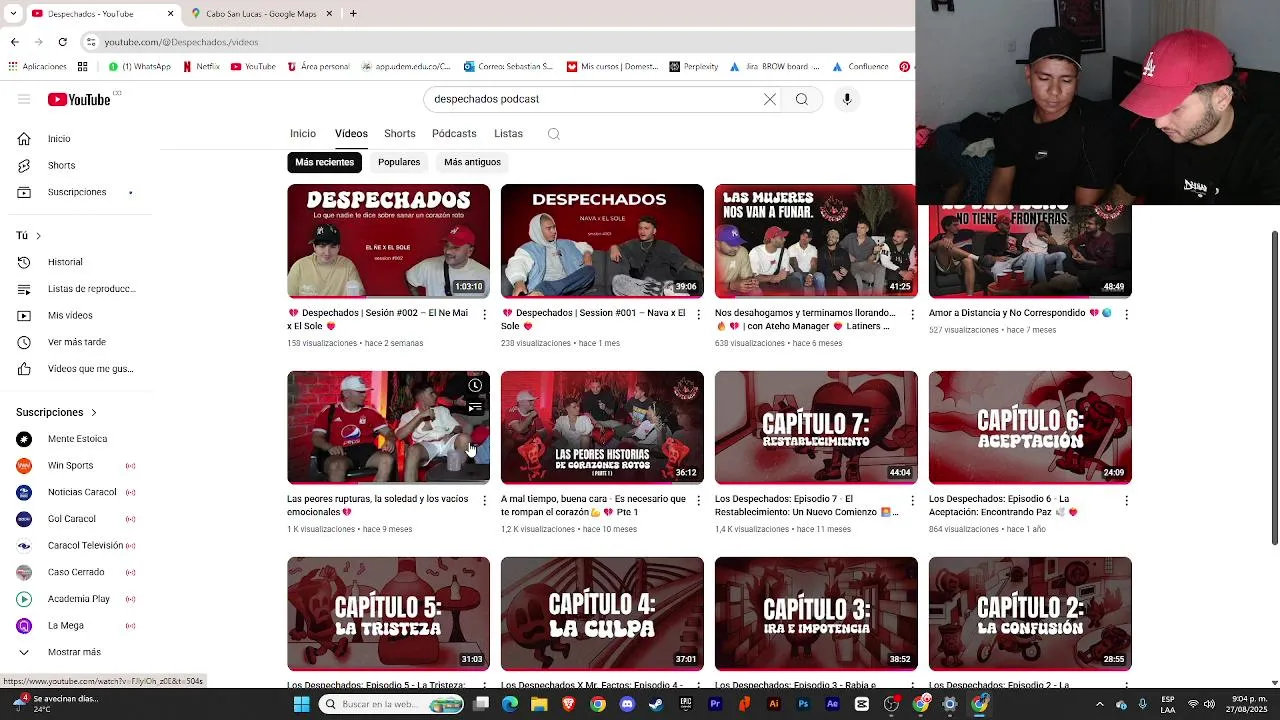Switch to the Cabo San Lucas Google Maps tab
This screenshot has height=720, width=1280.
(260, 14)
